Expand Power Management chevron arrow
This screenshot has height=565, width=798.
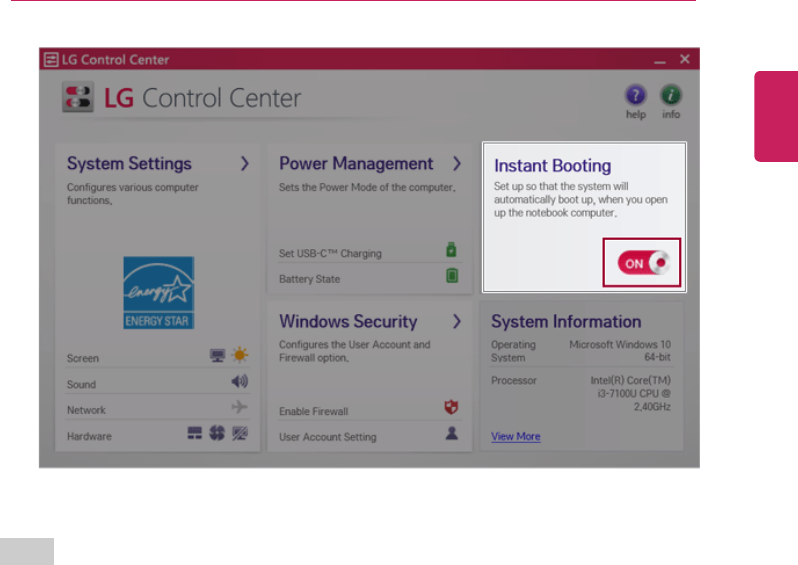tap(457, 163)
